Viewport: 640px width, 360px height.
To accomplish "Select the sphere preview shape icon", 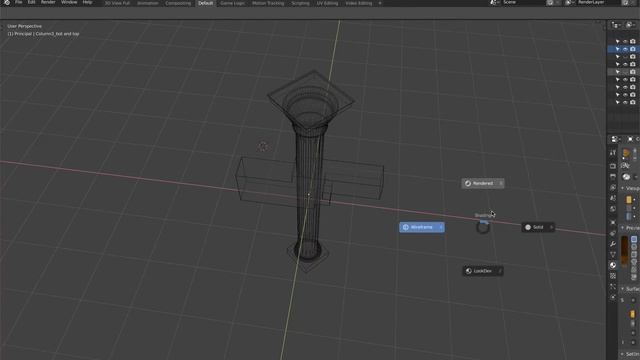I will [x=634, y=247].
